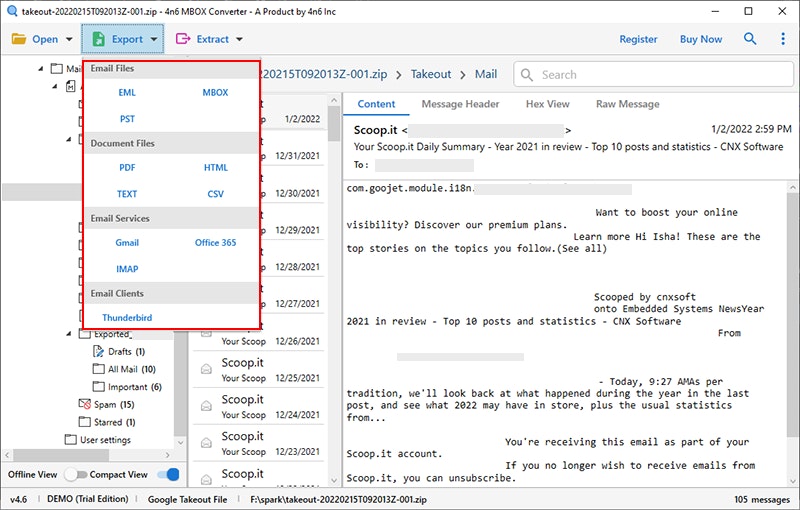Click envelope icon of 12/25/2021 Scoop.it message
The width and height of the screenshot is (800, 510).
(206, 369)
